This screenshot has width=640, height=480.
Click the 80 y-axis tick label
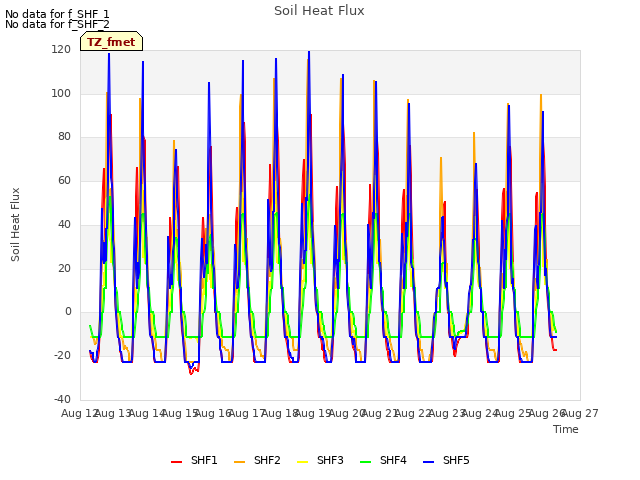pyautogui.click(x=64, y=137)
